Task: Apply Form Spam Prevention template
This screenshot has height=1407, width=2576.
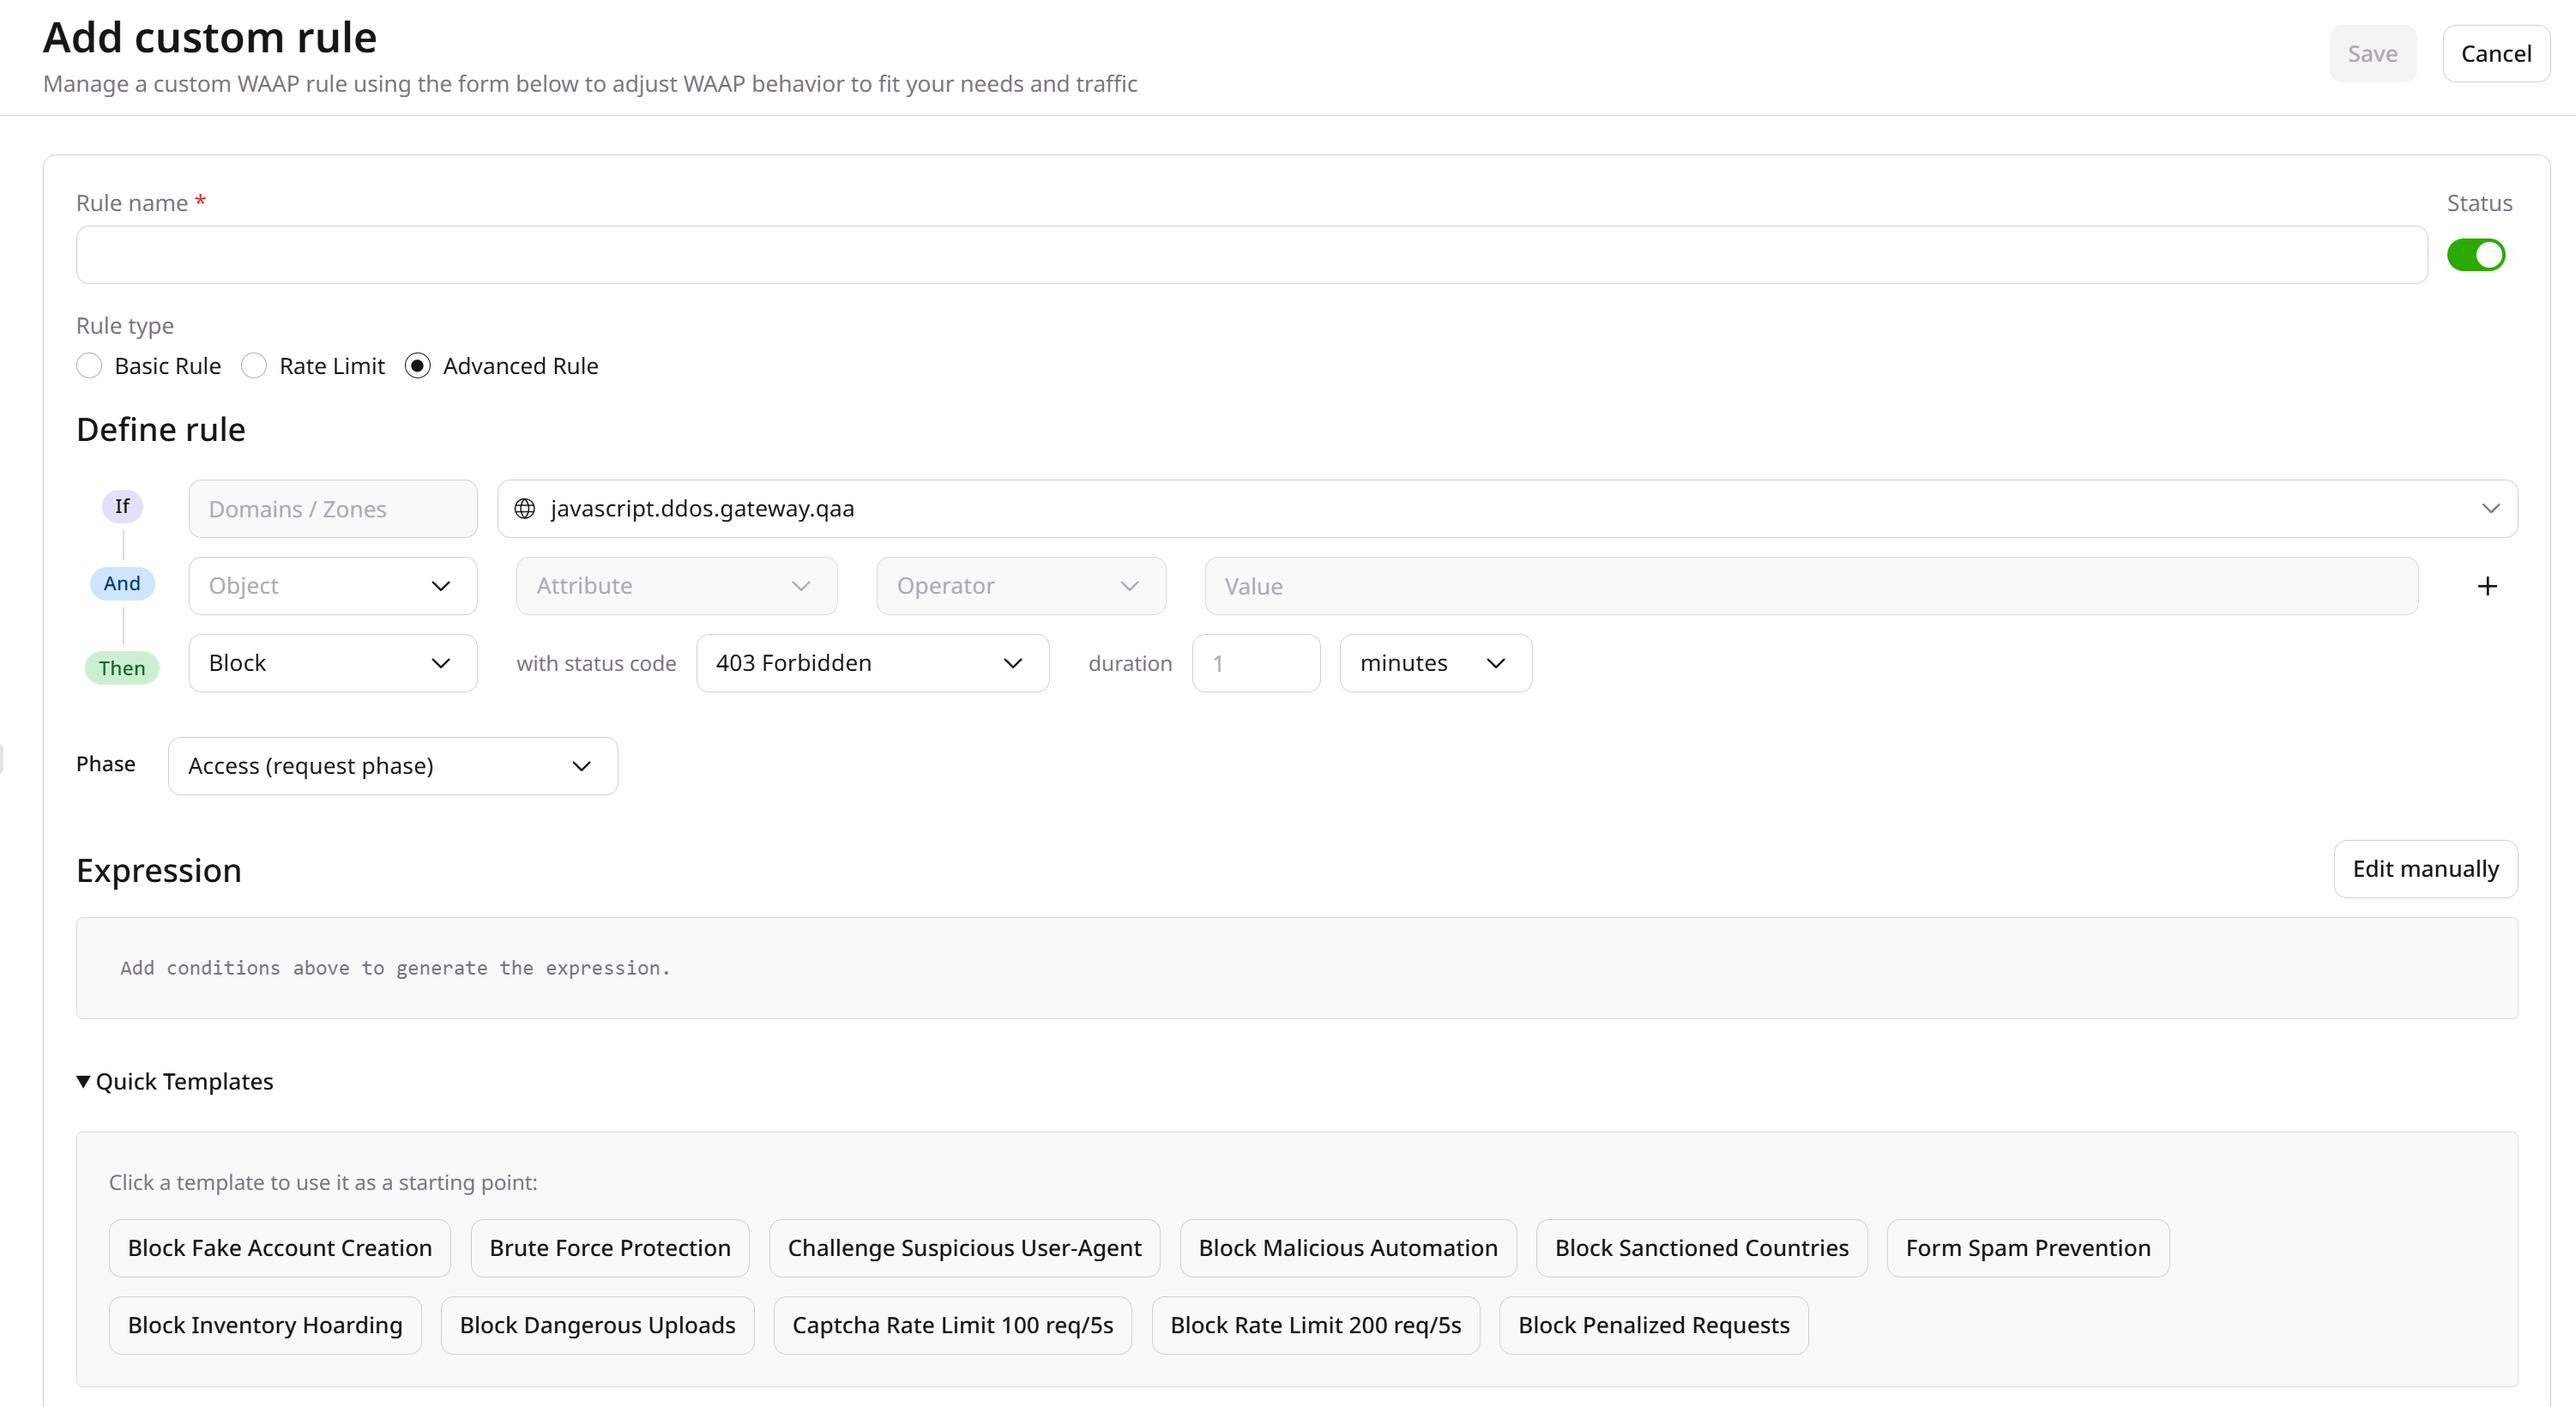Action: 2028,1248
